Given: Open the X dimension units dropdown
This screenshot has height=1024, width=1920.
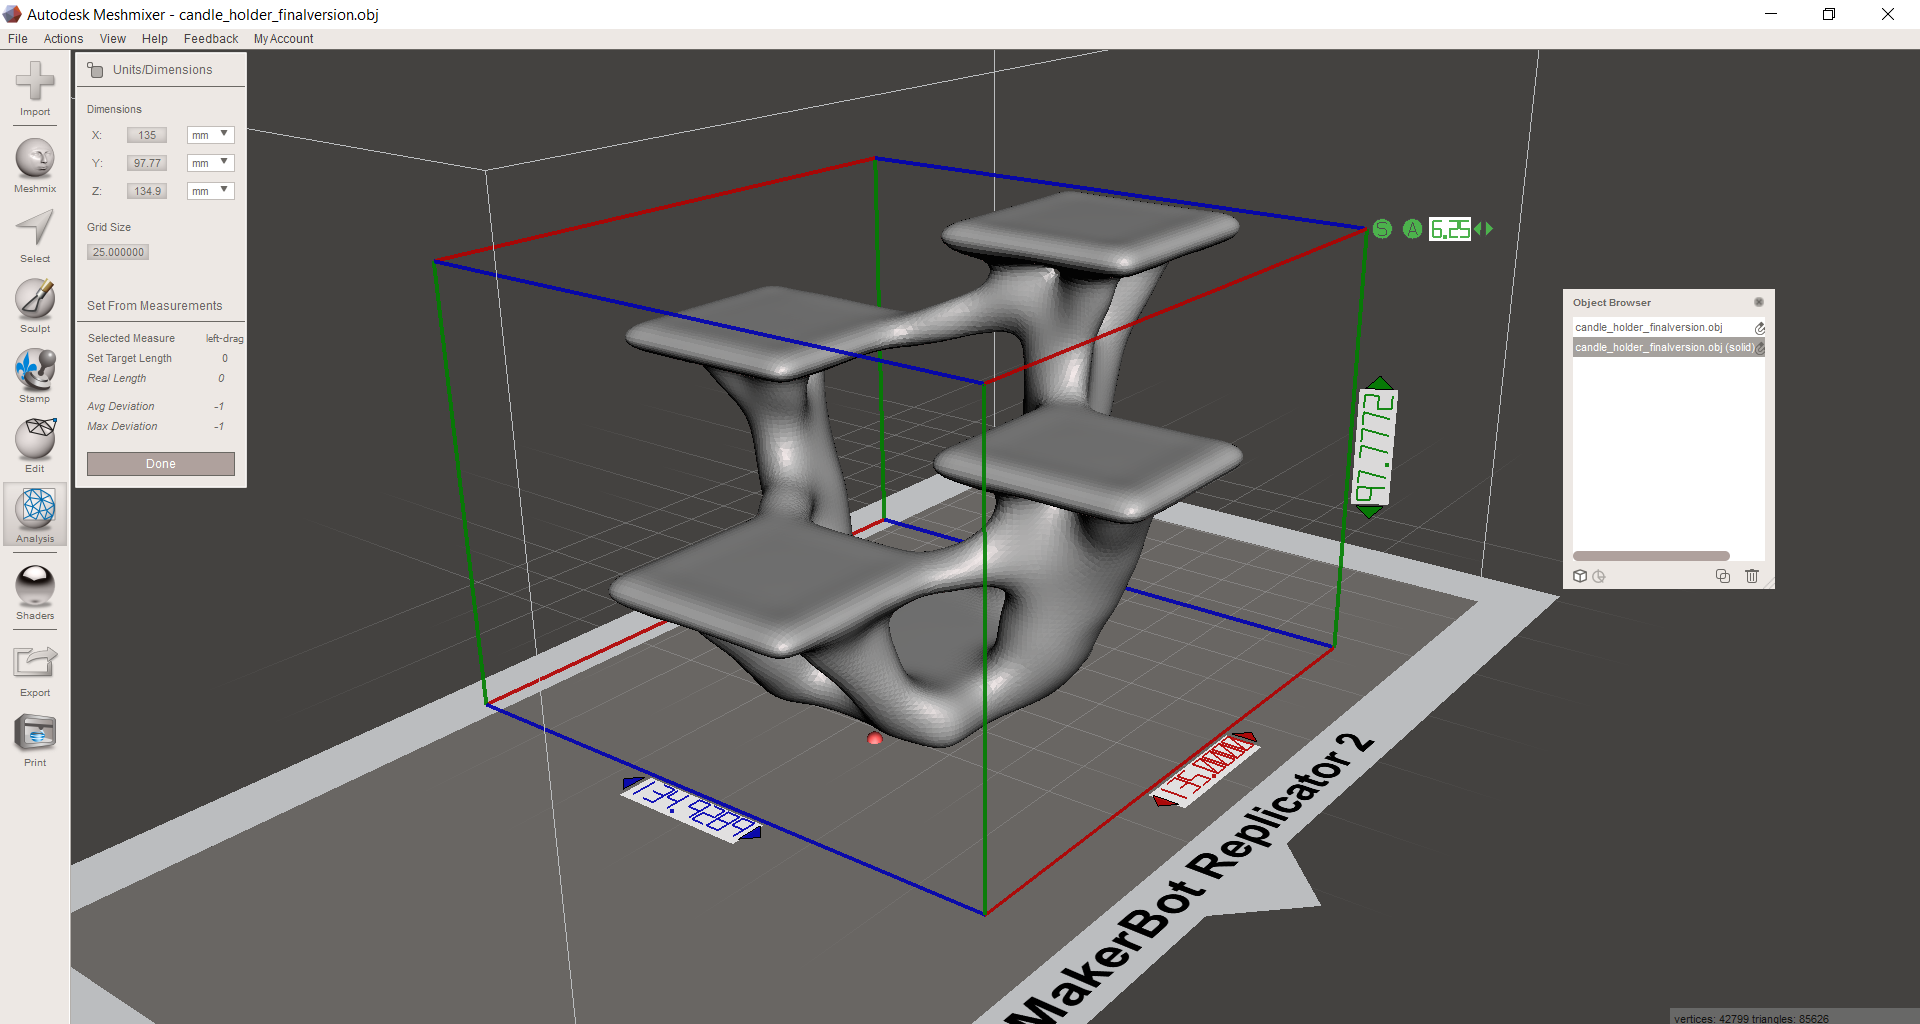Looking at the screenshot, I should 210,135.
